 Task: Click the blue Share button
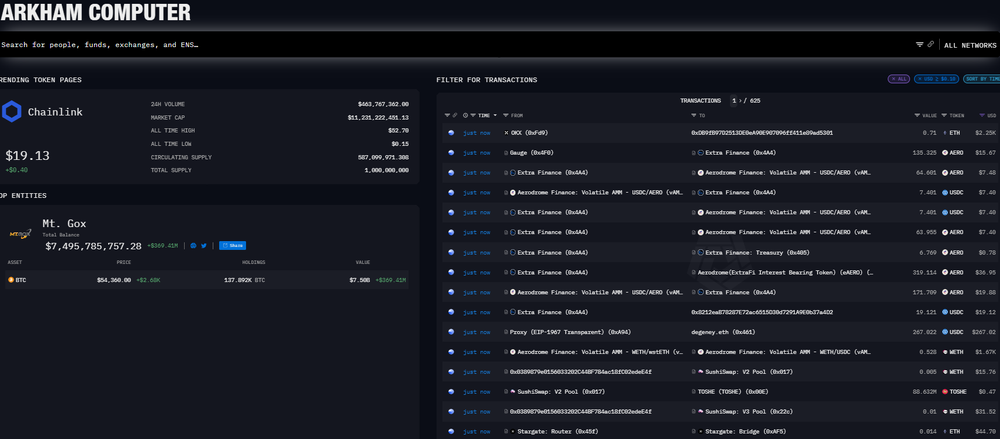click(232, 246)
